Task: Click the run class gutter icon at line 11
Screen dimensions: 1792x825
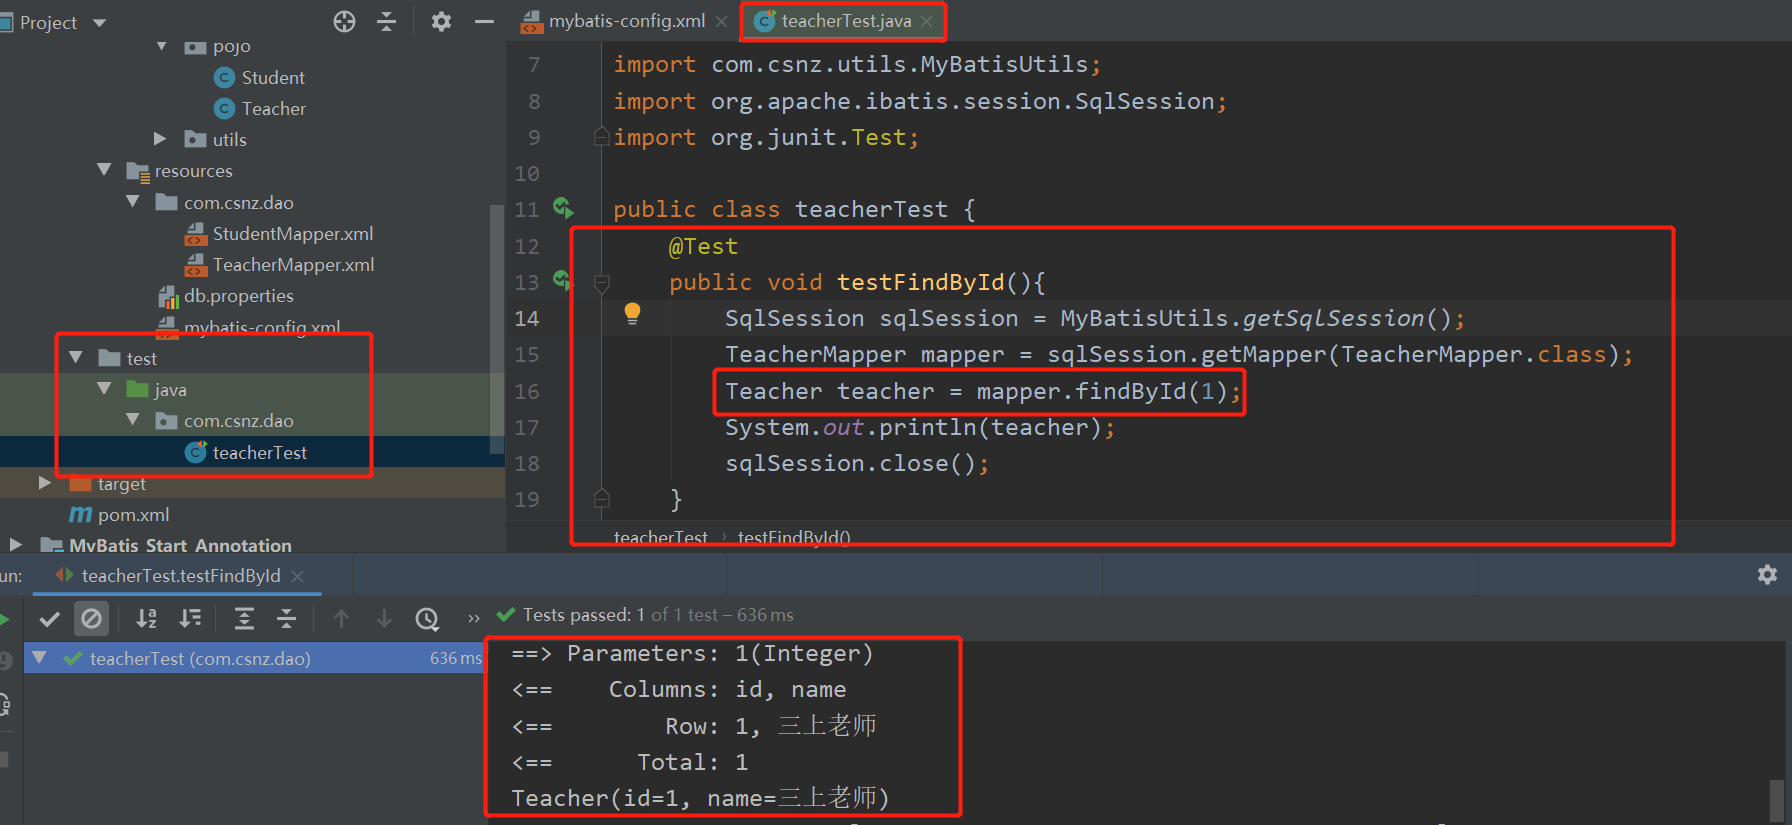Action: point(563,208)
